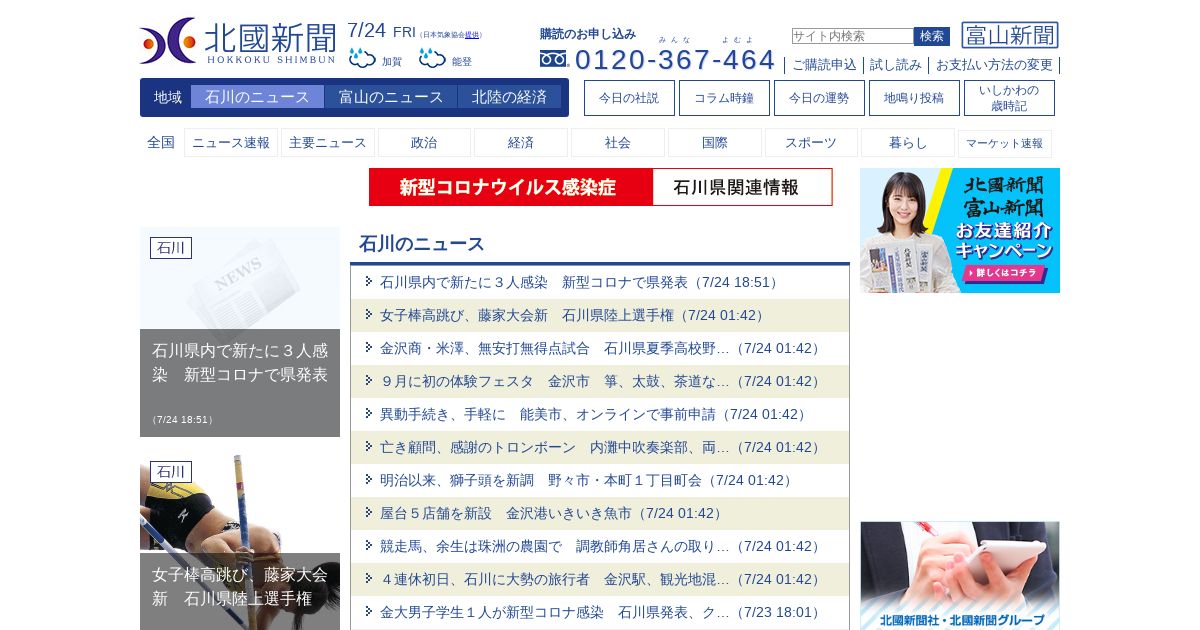Viewport: 1200px width, 630px height.
Task: Click the 石川 tag on pole vault card
Action: point(171,472)
